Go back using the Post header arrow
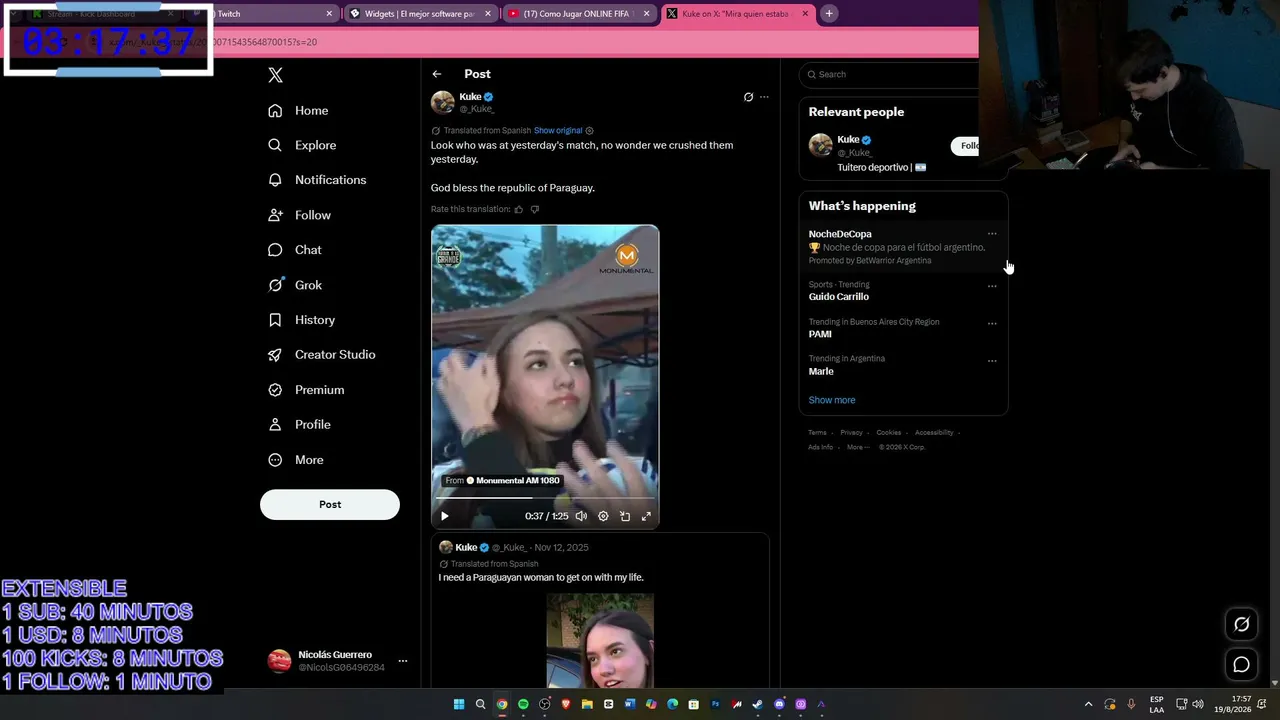The height and width of the screenshot is (720, 1280). [x=437, y=74]
